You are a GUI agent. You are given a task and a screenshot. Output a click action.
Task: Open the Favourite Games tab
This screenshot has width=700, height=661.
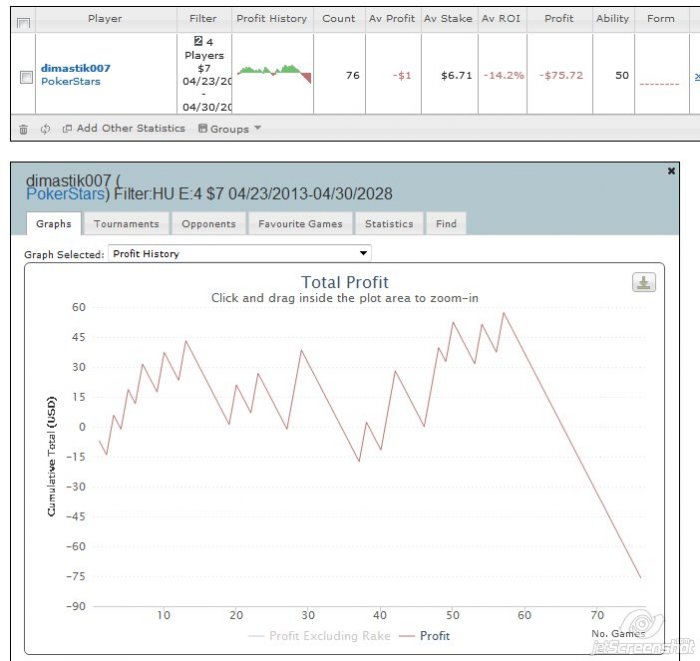click(x=300, y=224)
